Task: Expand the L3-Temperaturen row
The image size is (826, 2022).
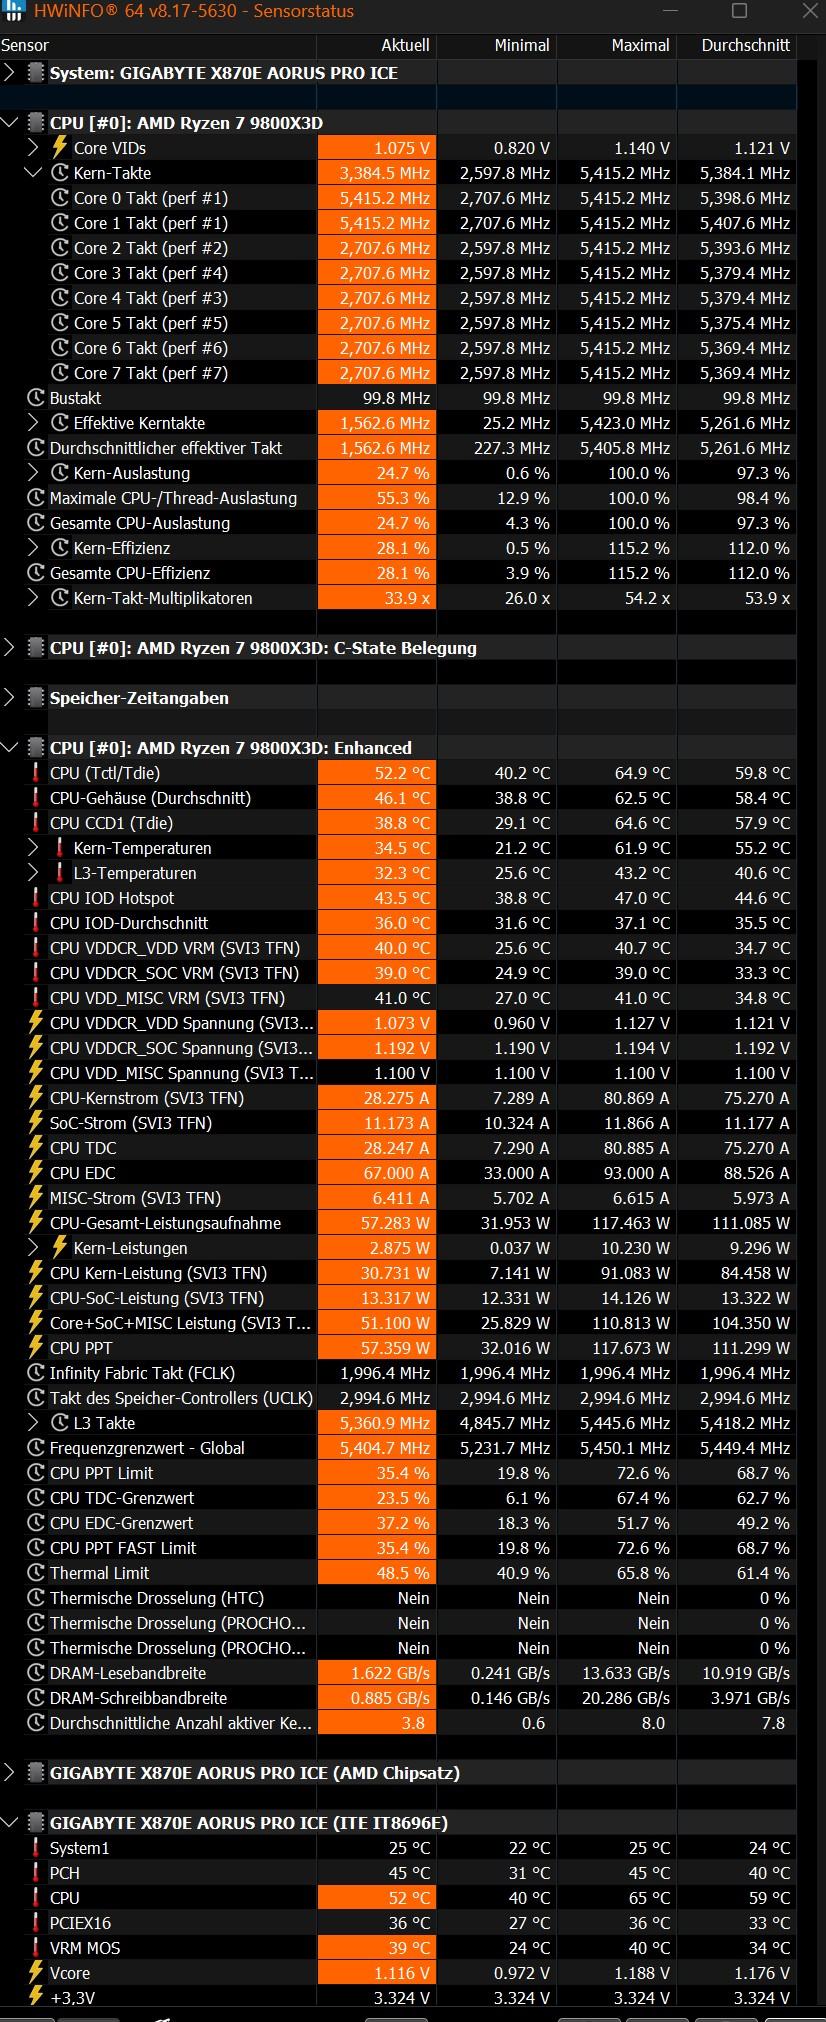Action: coord(33,872)
